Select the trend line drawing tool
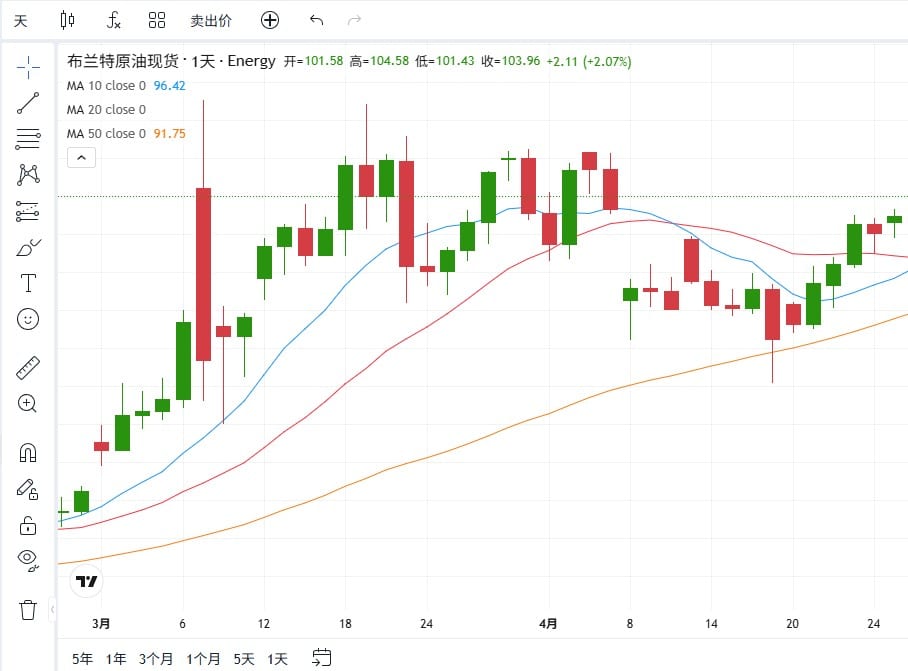Image resolution: width=908 pixels, height=671 pixels. tap(28, 102)
